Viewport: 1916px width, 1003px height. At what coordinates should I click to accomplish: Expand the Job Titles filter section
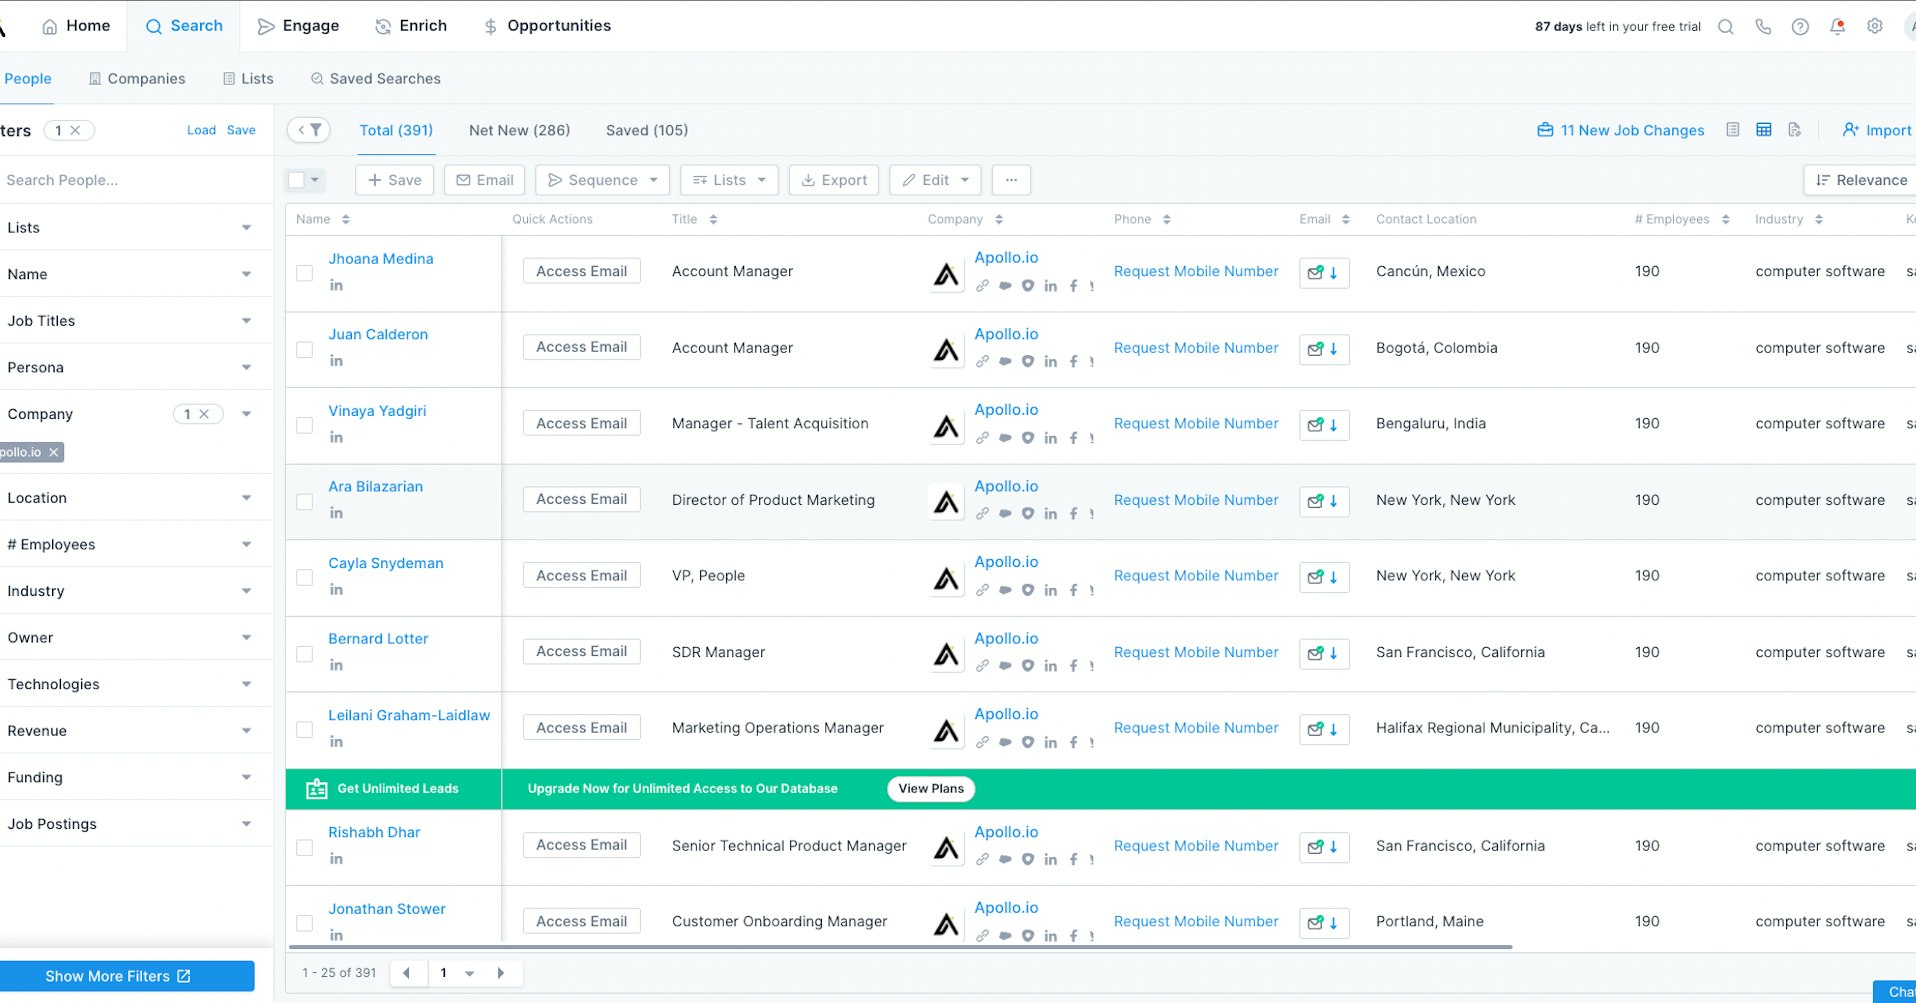136,320
